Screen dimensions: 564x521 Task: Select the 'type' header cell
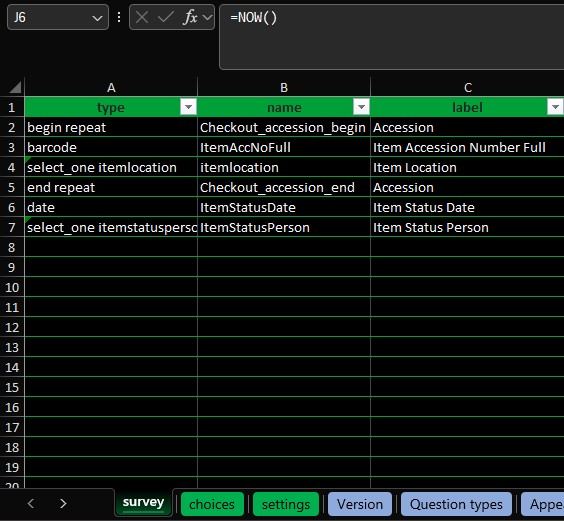pos(111,107)
